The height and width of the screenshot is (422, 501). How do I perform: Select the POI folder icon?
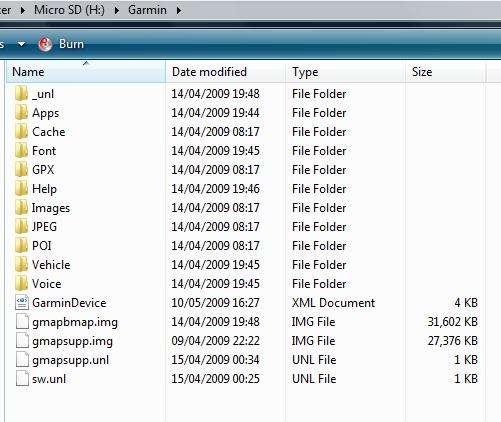[21, 245]
